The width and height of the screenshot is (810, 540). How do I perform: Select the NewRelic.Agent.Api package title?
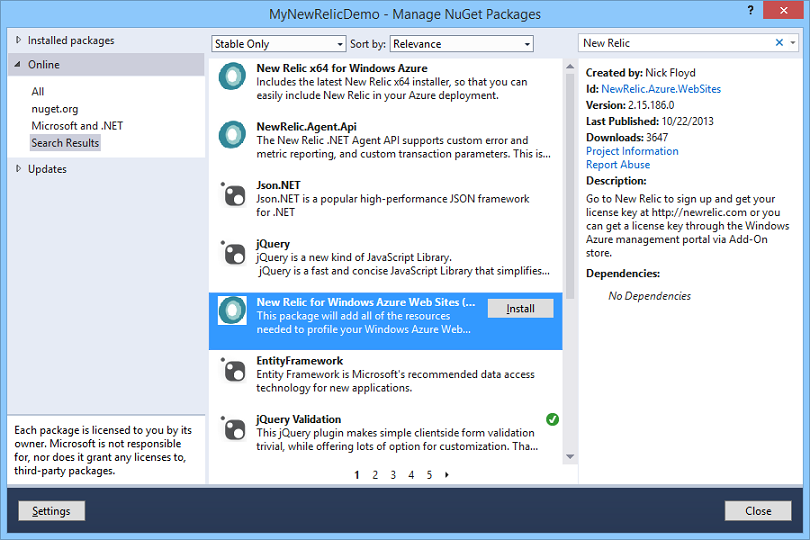coord(306,127)
